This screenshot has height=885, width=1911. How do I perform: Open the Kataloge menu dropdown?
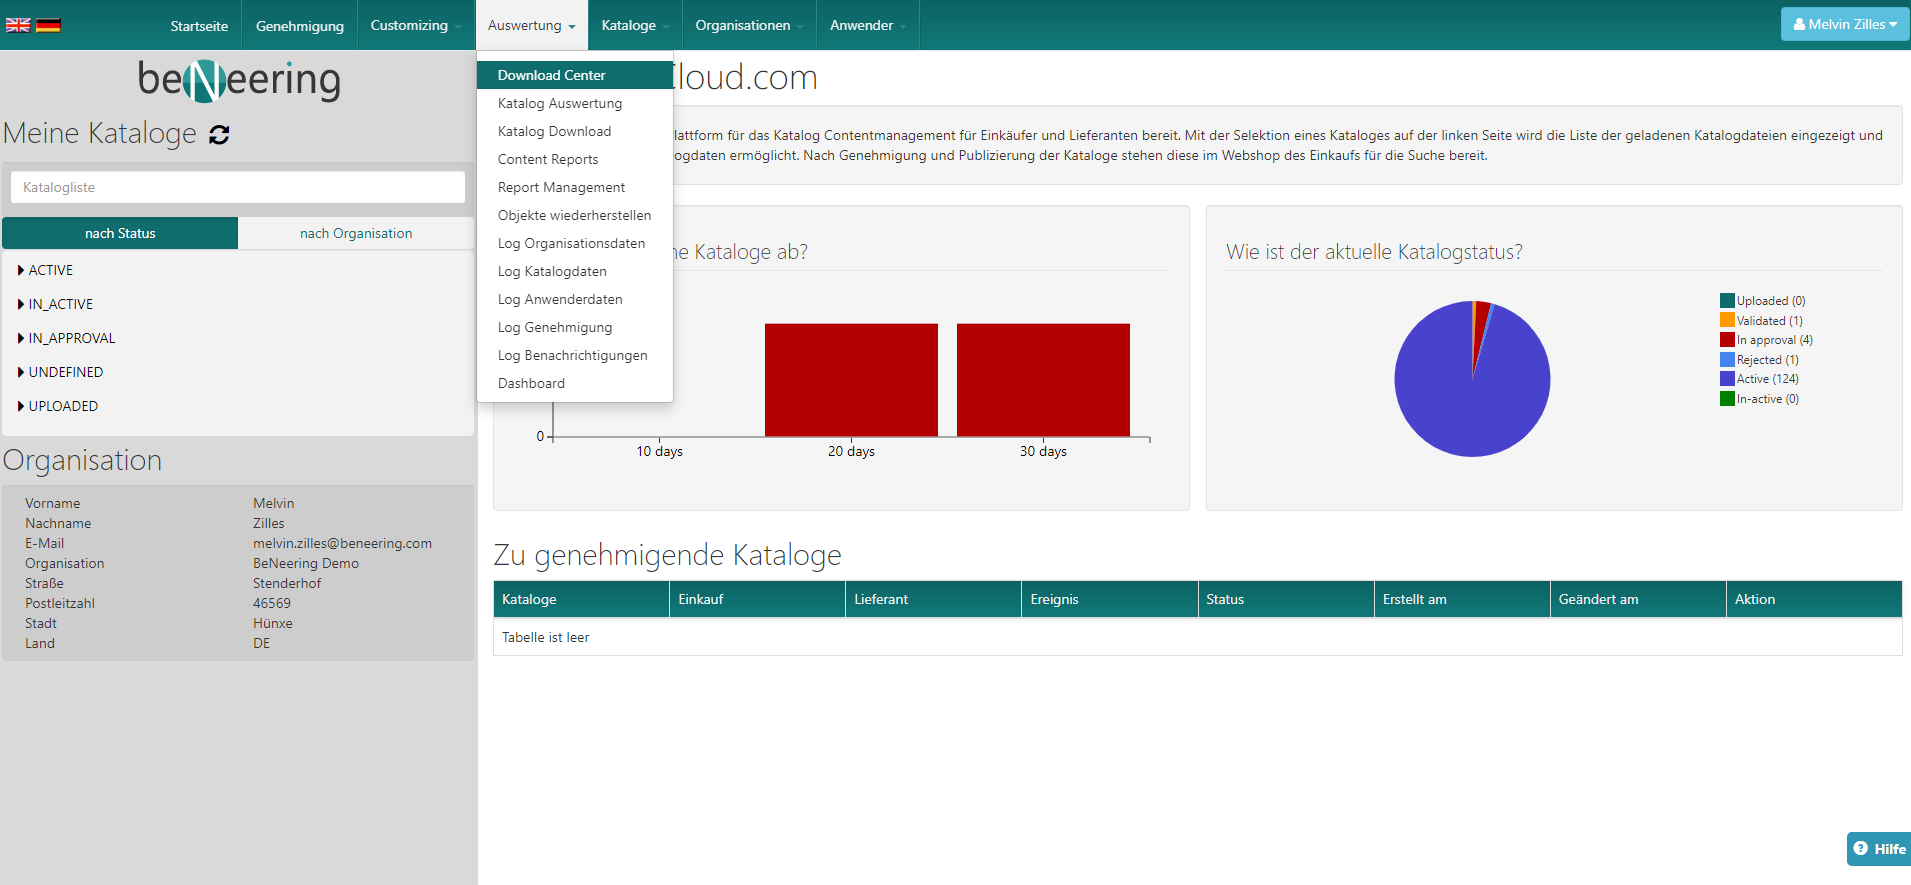634,25
